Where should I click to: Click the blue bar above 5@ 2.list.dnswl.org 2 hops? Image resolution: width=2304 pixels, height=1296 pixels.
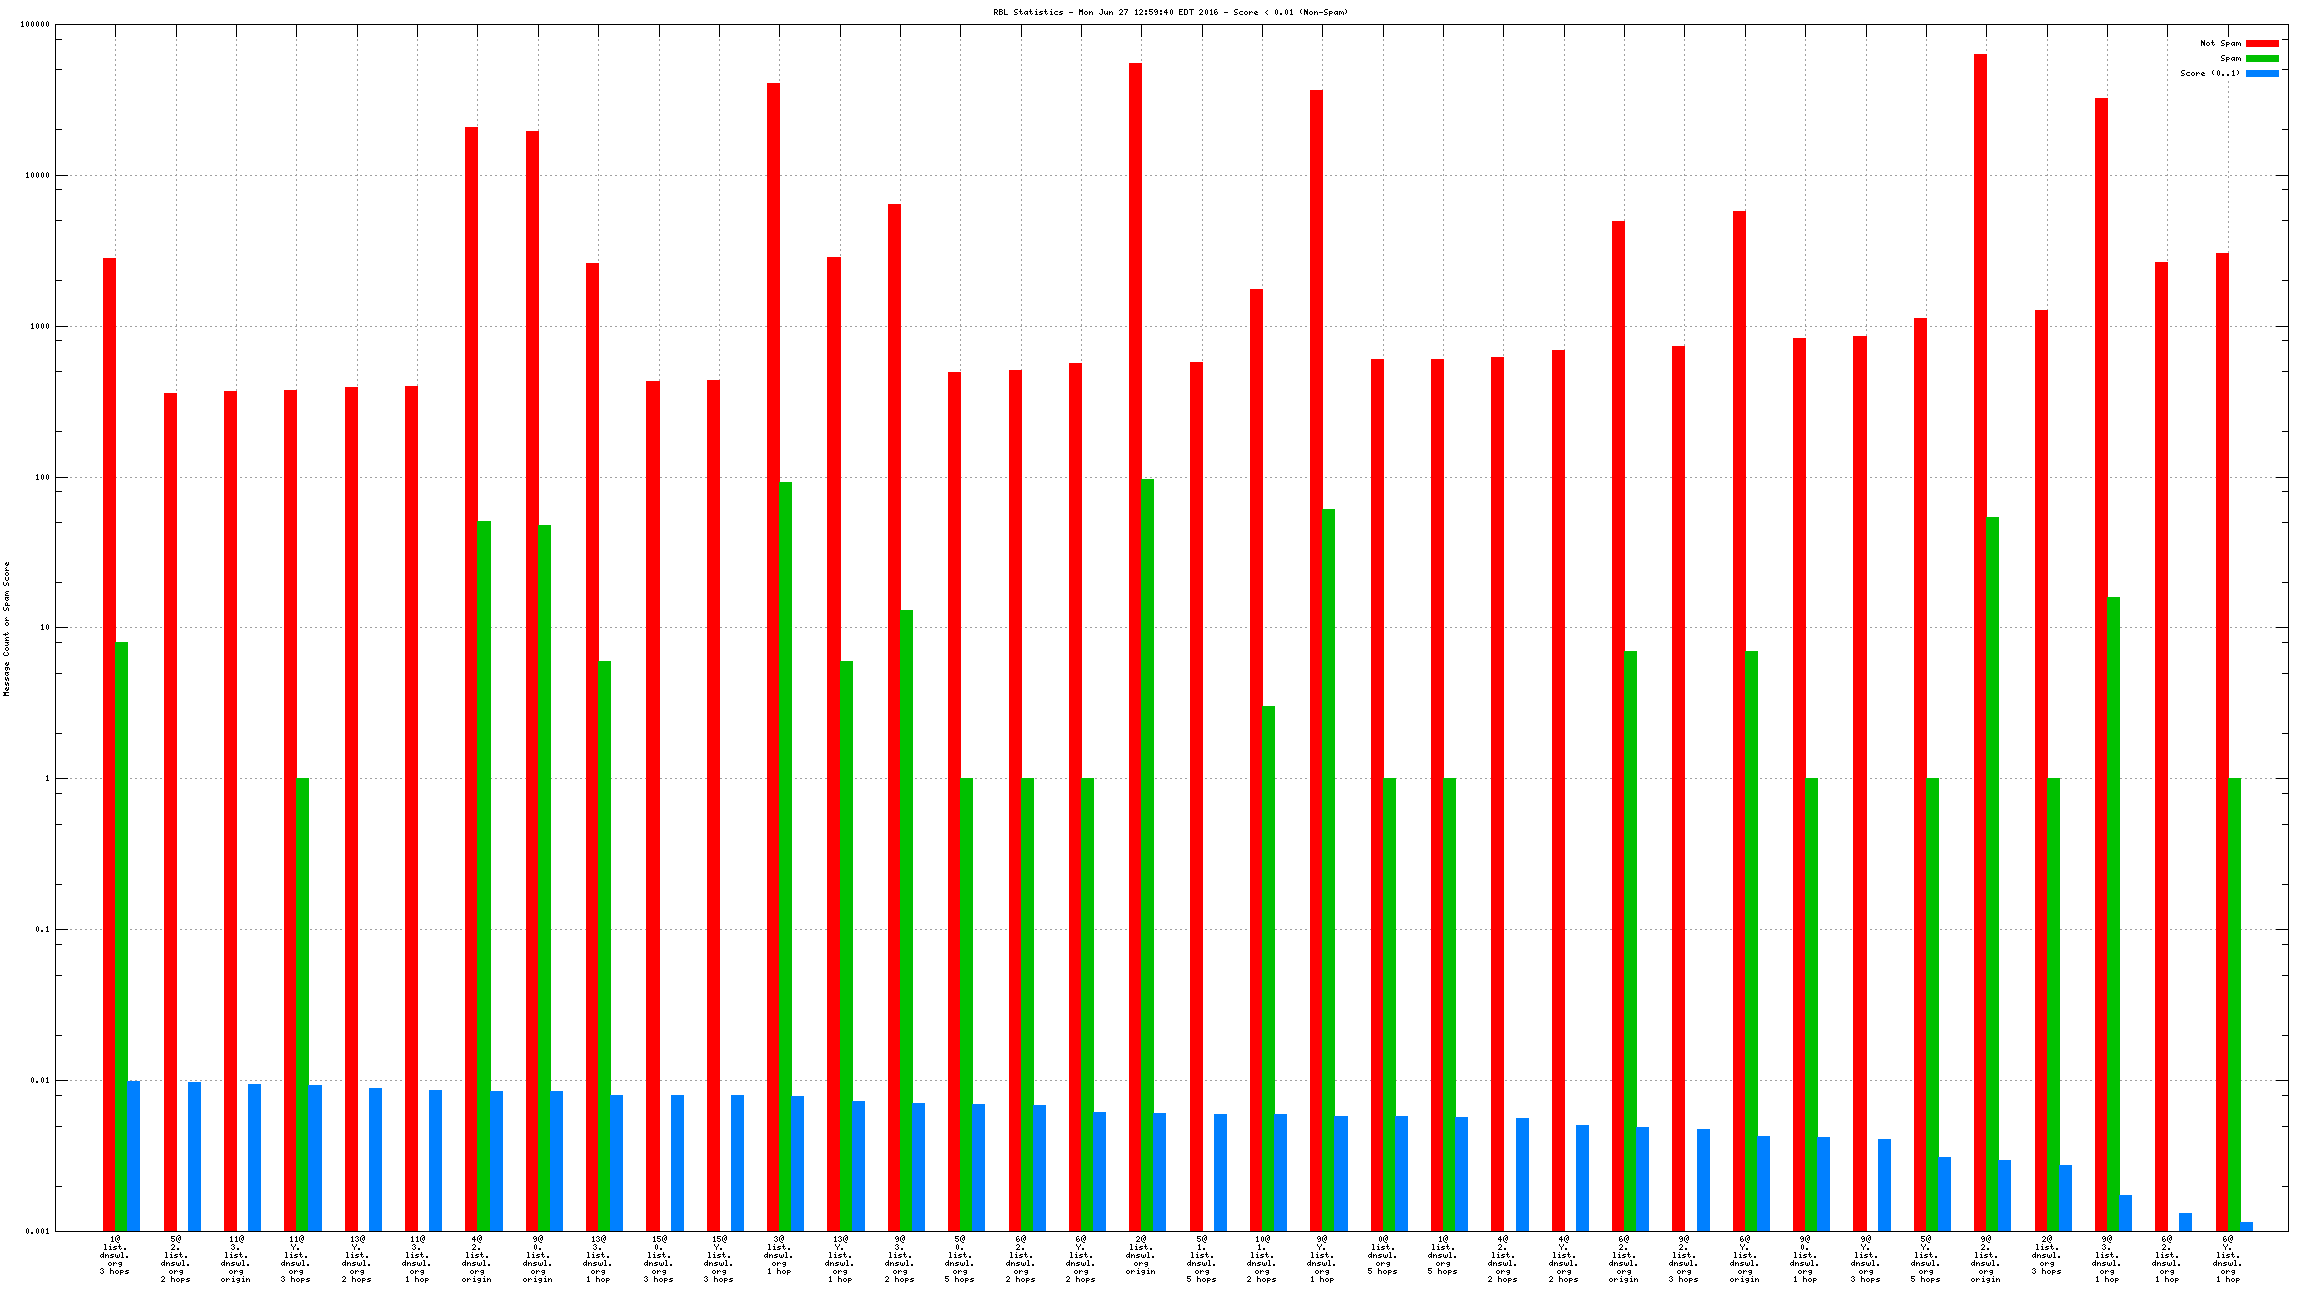coord(194,1156)
